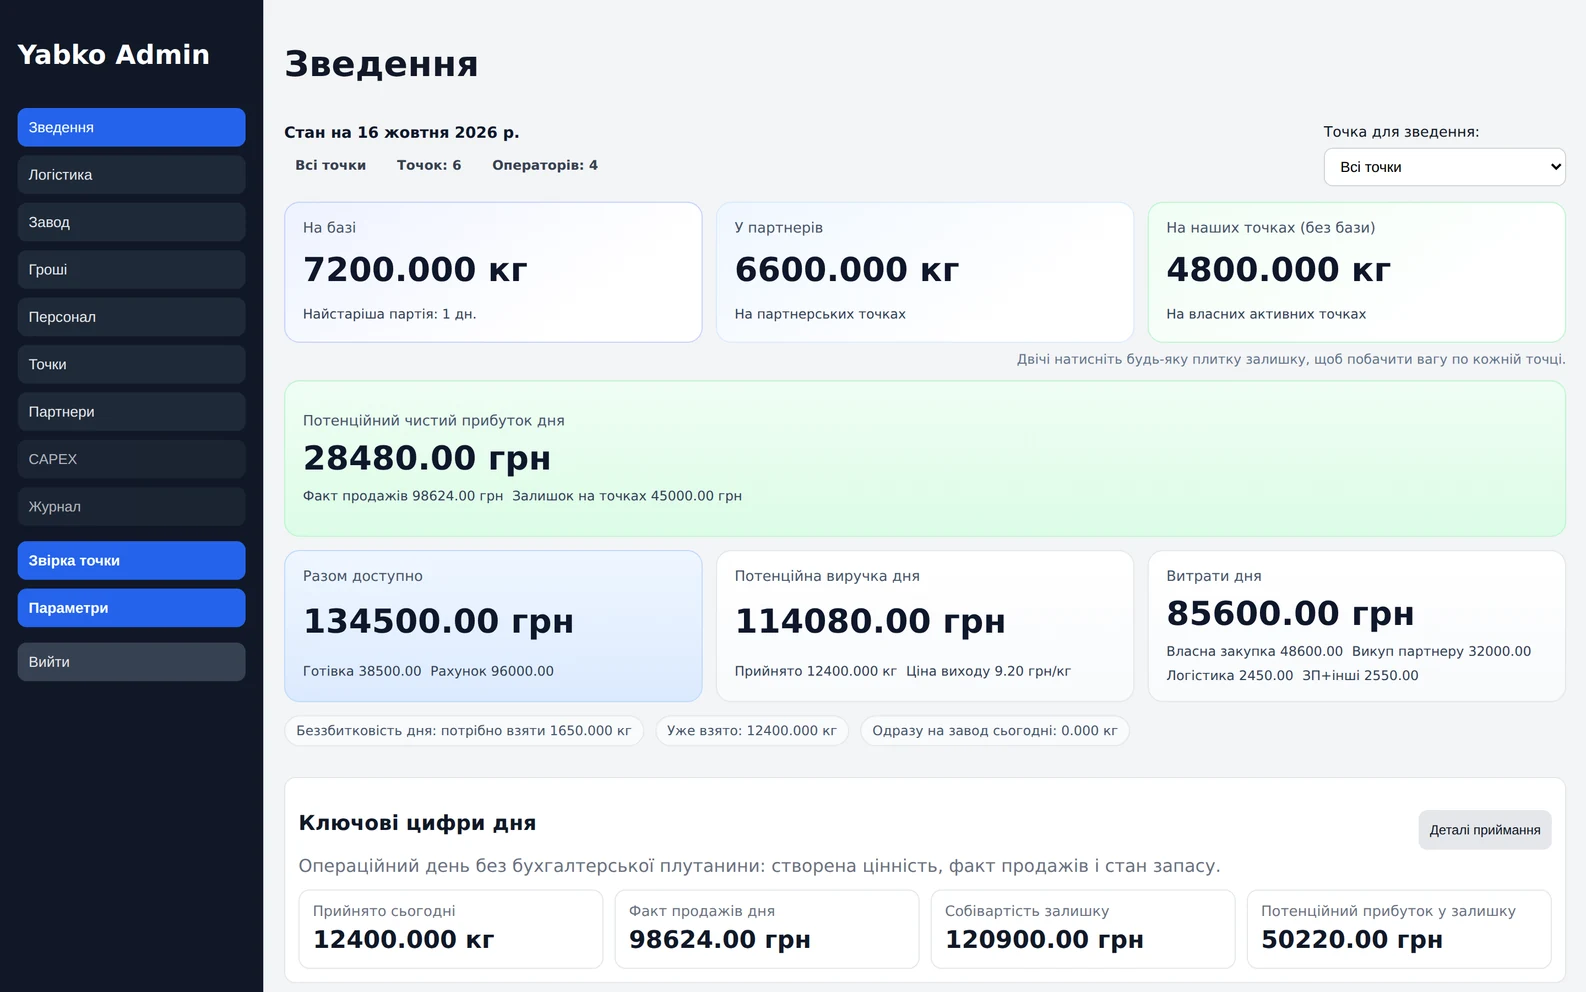Click the Звірка точки button

(131, 561)
